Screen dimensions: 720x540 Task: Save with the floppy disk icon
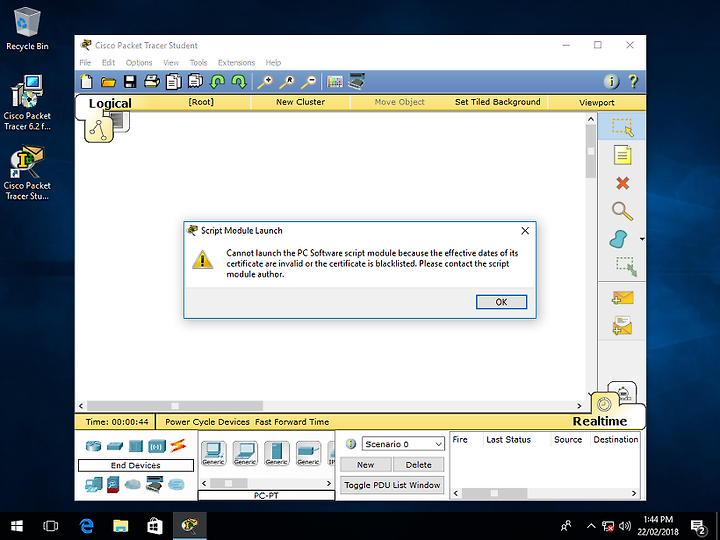(x=130, y=82)
